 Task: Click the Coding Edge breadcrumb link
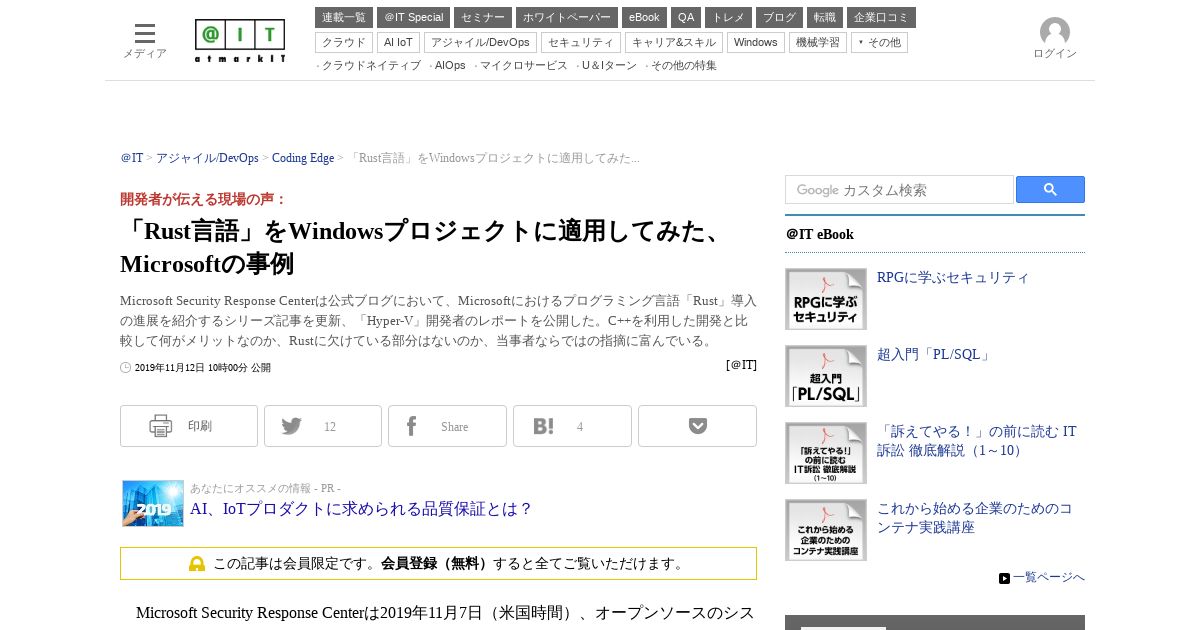tap(303, 158)
